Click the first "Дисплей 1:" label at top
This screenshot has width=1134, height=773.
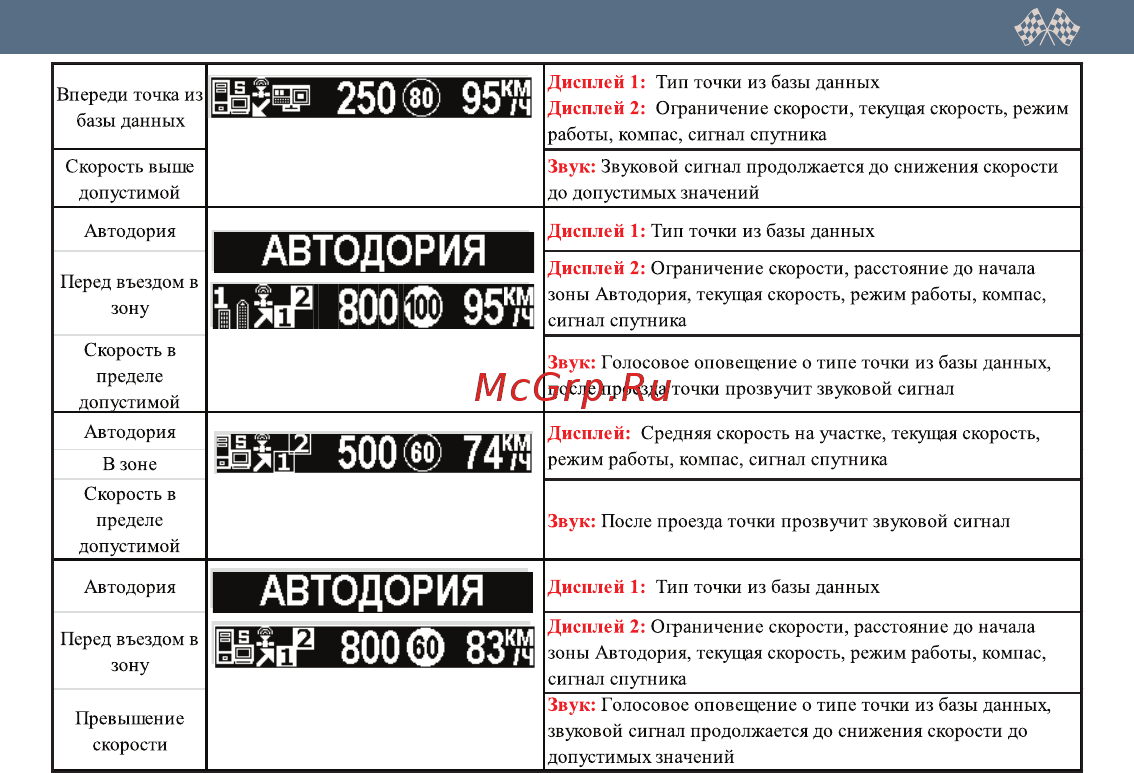pos(596,82)
